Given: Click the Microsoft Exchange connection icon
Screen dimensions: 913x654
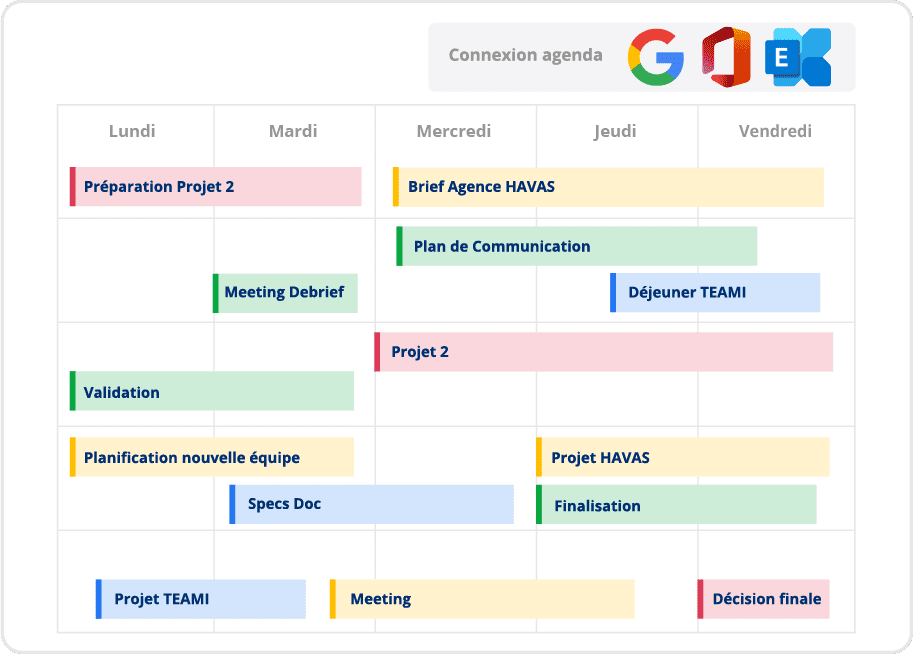Looking at the screenshot, I should coord(798,57).
